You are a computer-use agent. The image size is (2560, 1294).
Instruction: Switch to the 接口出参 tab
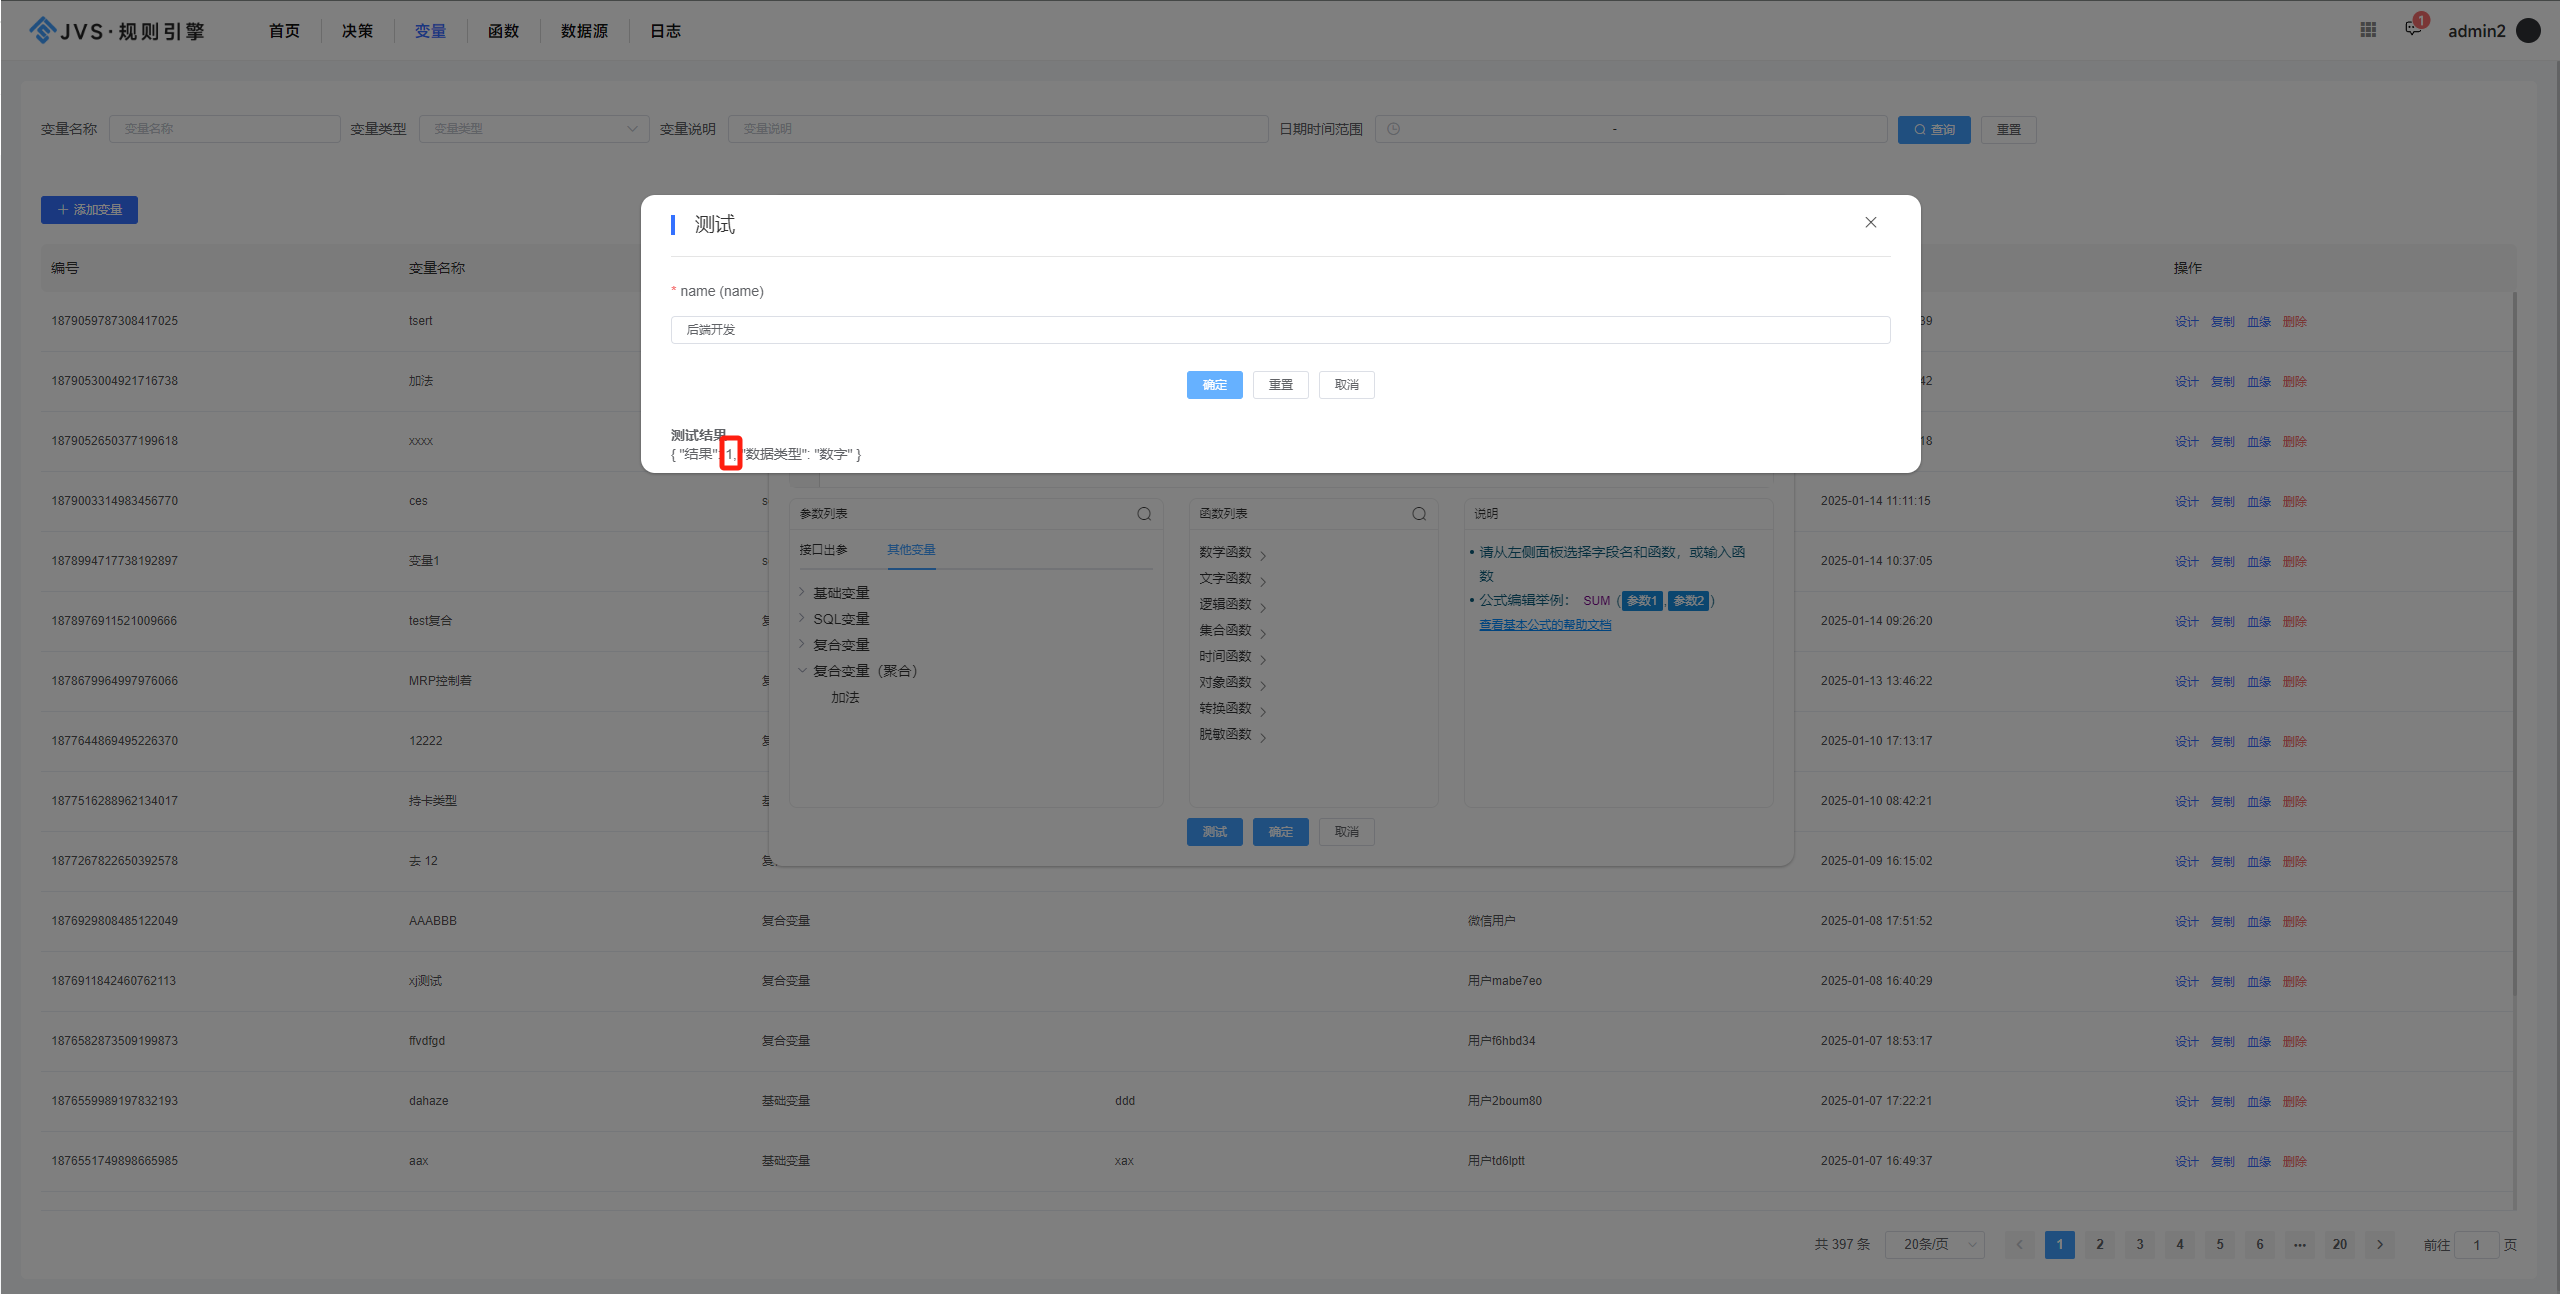pos(823,550)
